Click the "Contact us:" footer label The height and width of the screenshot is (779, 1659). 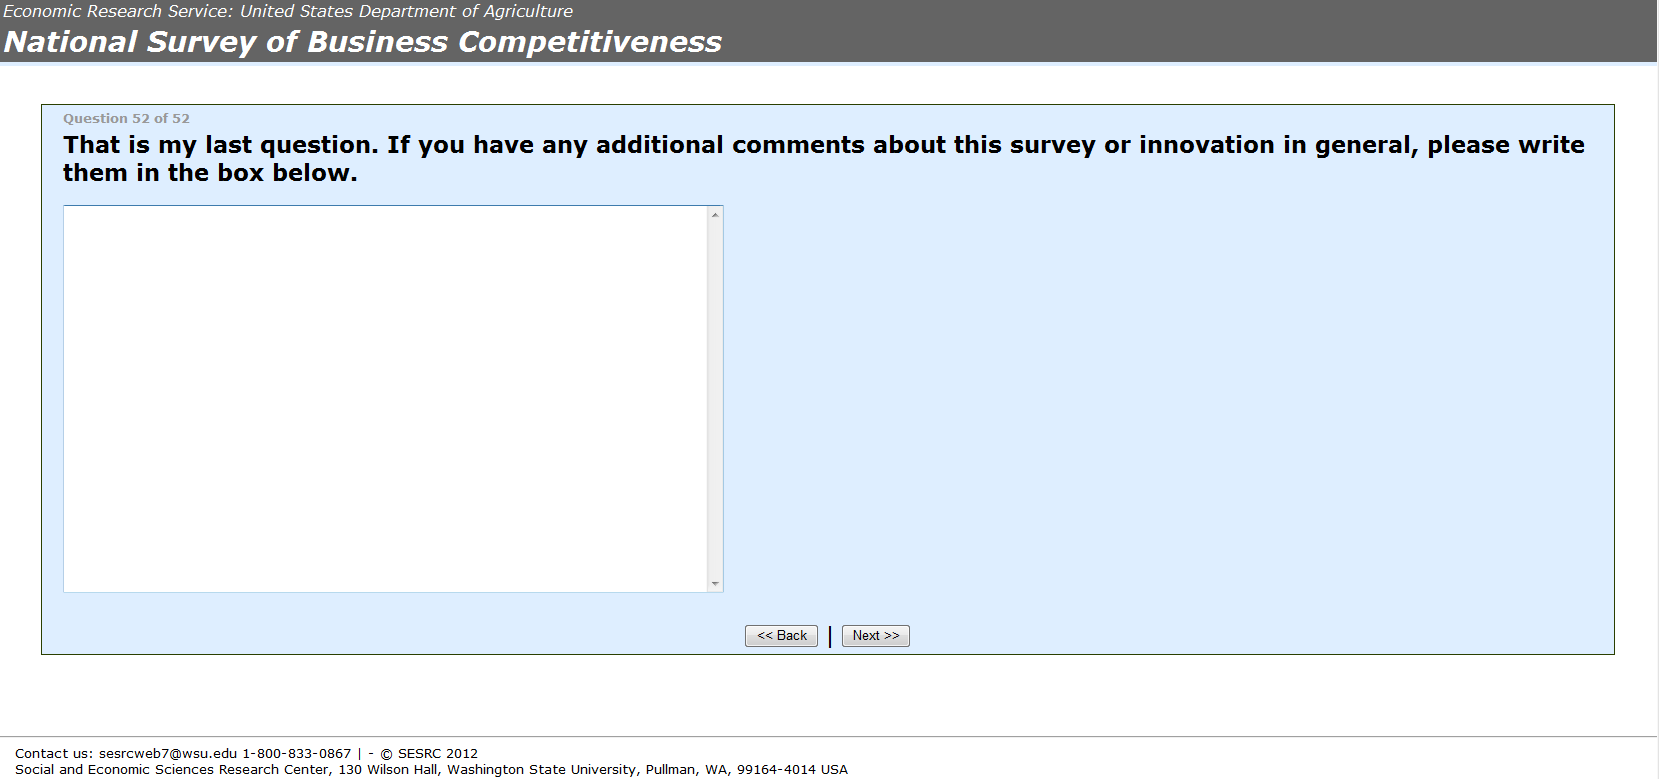[x=54, y=754]
